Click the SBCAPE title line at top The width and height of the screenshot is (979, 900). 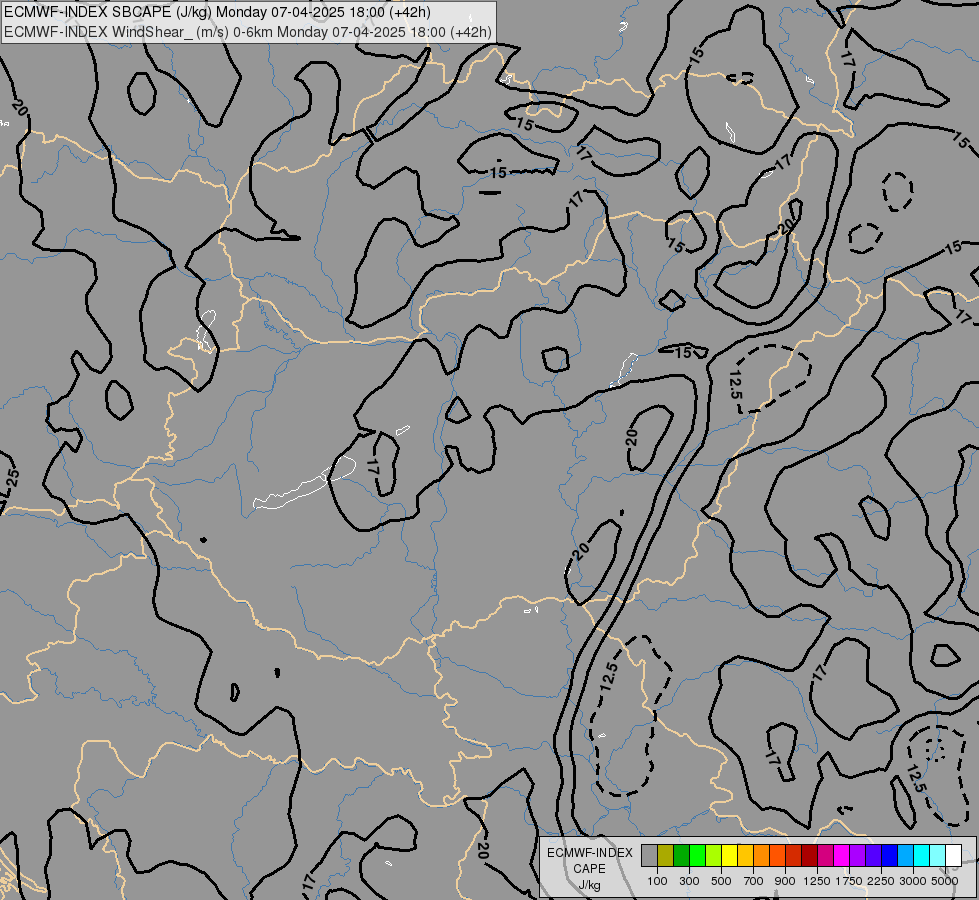click(217, 12)
